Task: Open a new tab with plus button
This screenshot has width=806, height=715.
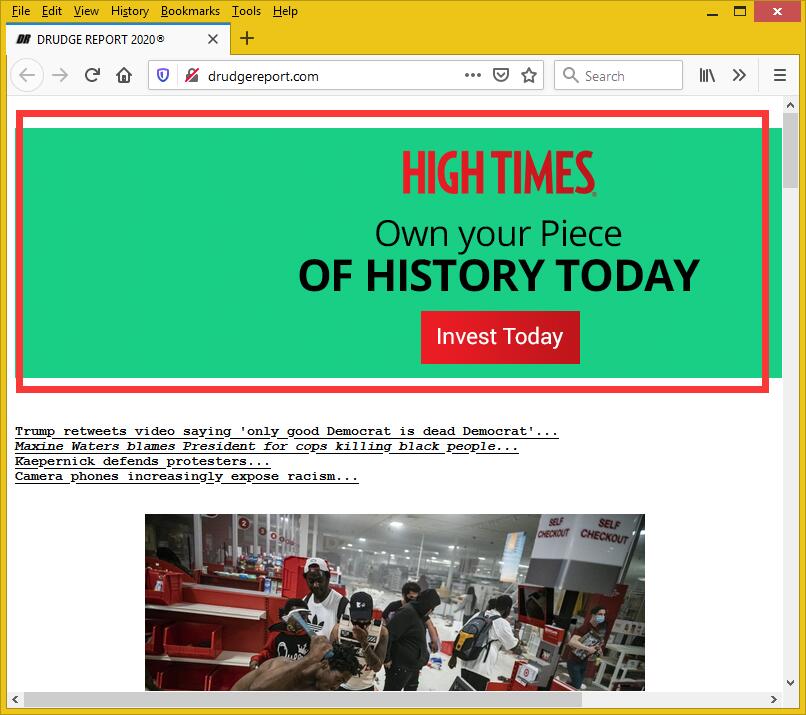Action: click(x=247, y=38)
